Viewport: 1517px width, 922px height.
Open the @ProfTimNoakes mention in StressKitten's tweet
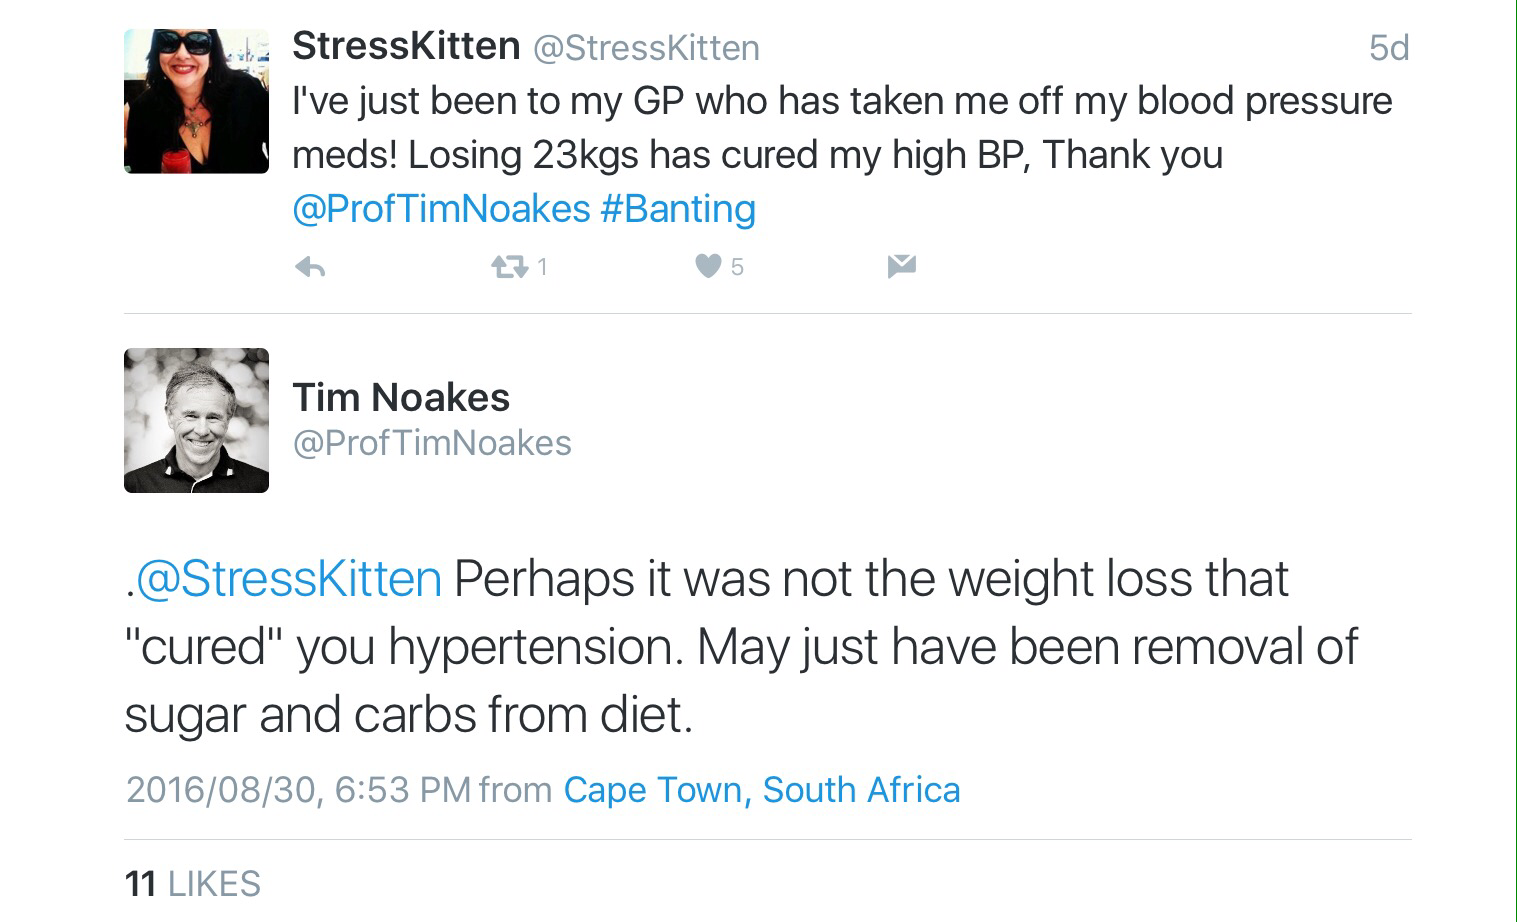click(x=441, y=209)
